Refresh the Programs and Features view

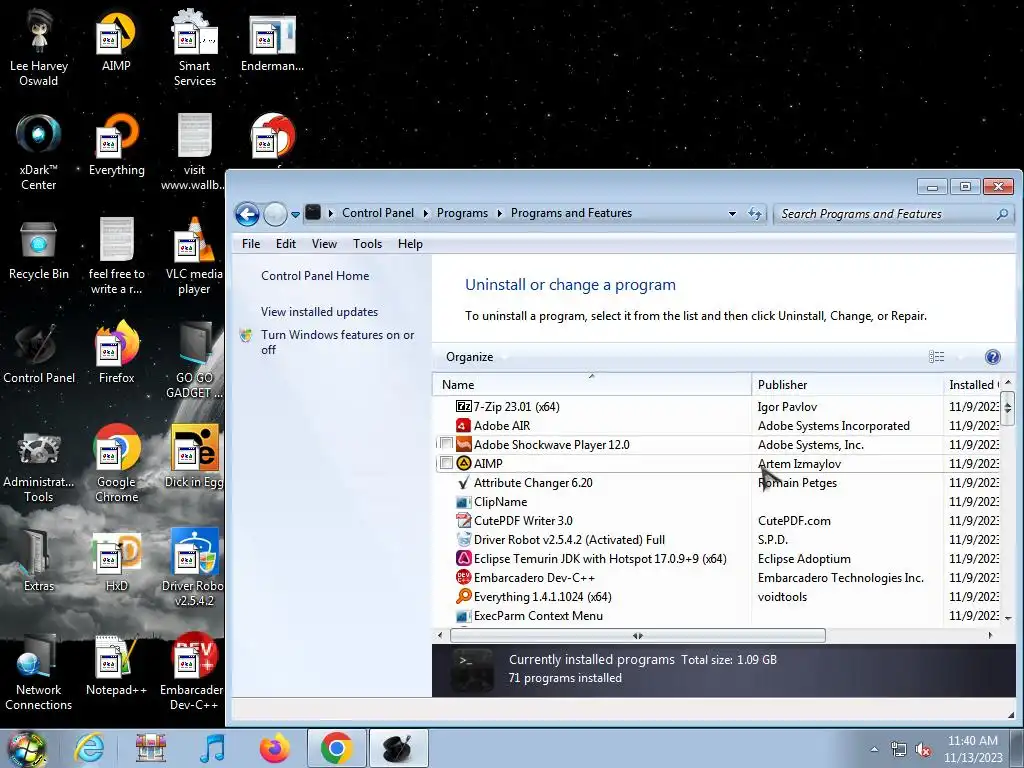(x=755, y=214)
